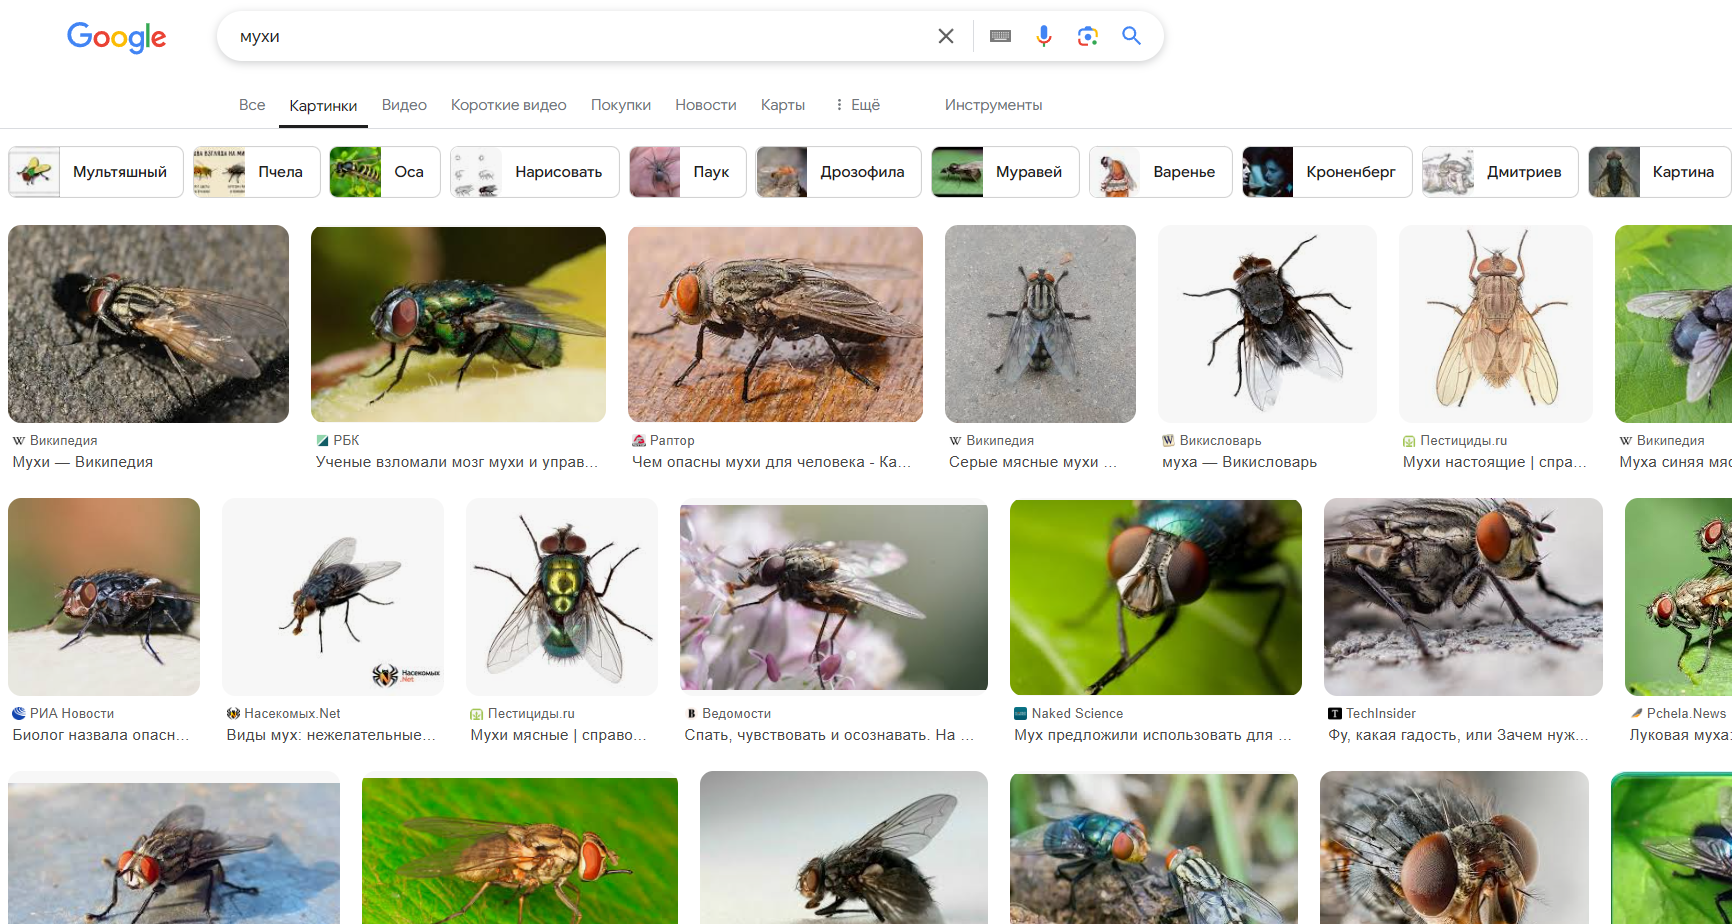Click the Раптор source favicon
The height and width of the screenshot is (924, 1732).
click(x=638, y=440)
